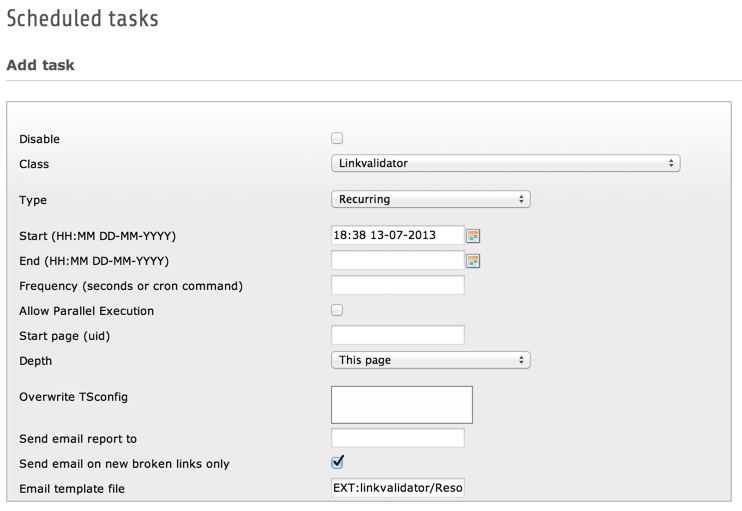Click the Send email on new broken links label
The width and height of the screenshot is (742, 511).
pyautogui.click(x=124, y=464)
